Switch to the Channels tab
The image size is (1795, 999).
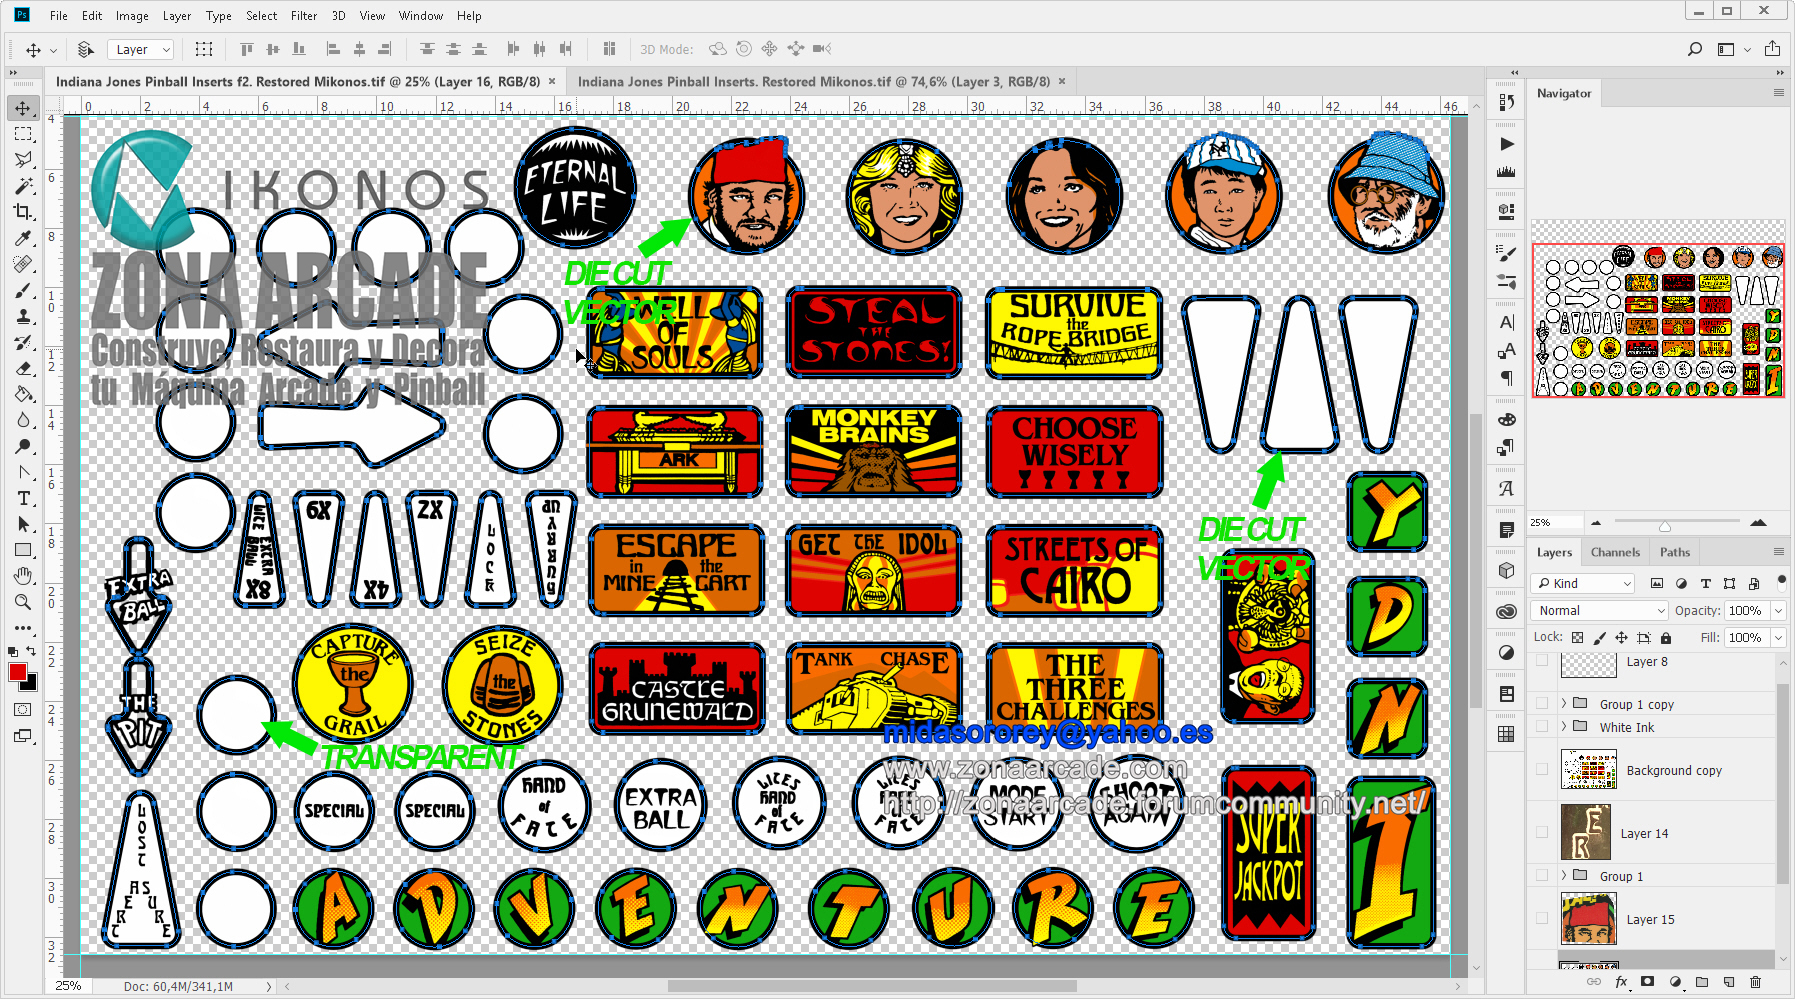click(1615, 551)
